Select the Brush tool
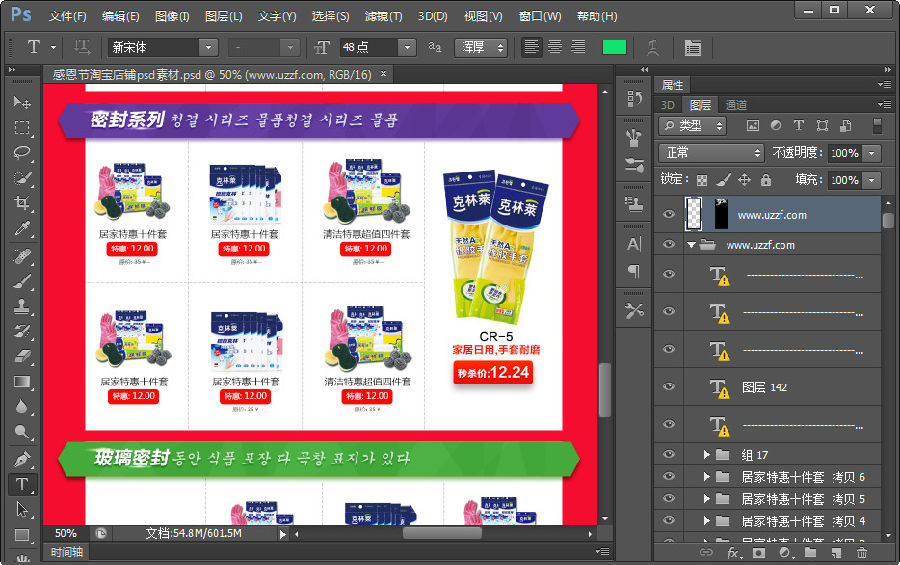This screenshot has height=565, width=900. (x=22, y=281)
